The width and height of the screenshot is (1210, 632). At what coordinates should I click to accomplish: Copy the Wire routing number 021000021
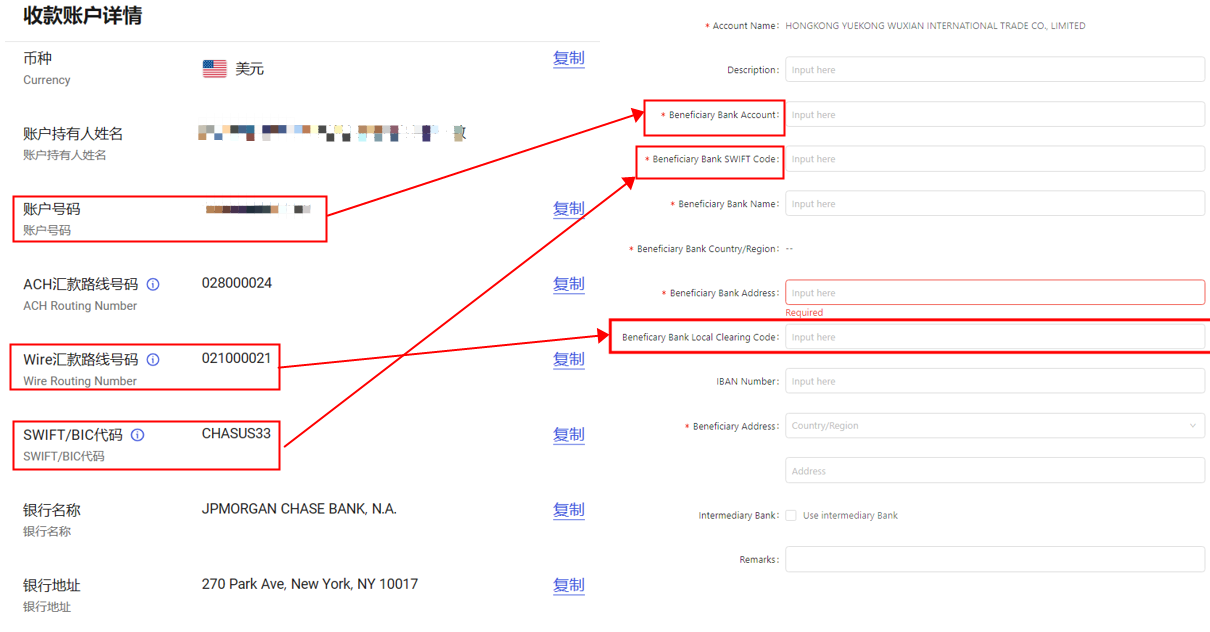click(568, 359)
